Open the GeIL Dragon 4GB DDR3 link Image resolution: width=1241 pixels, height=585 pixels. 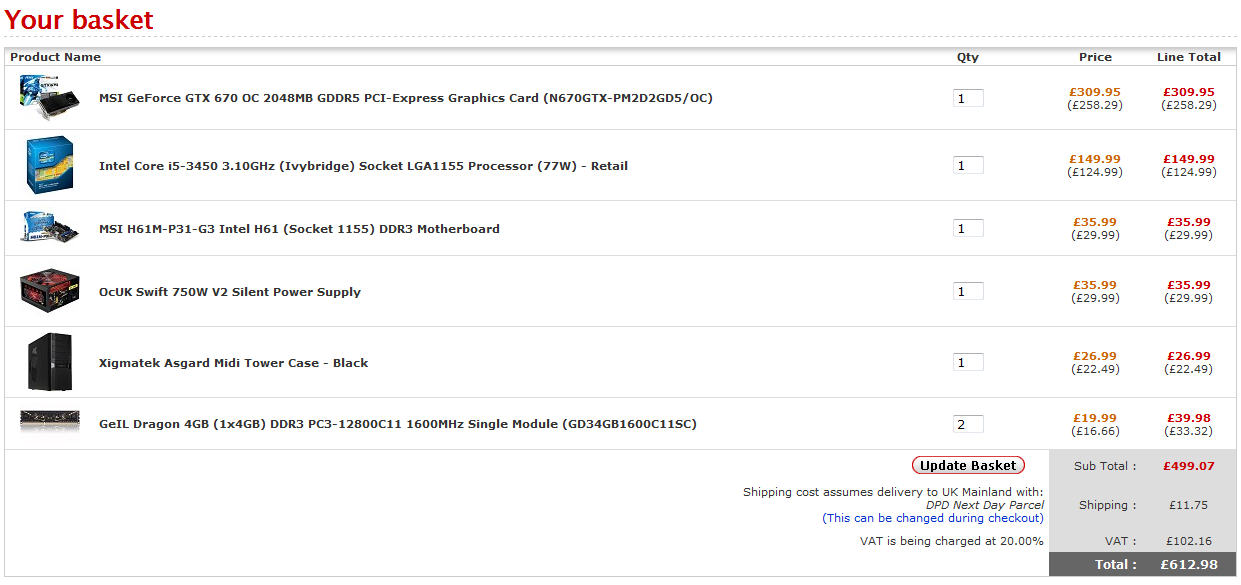(x=397, y=424)
